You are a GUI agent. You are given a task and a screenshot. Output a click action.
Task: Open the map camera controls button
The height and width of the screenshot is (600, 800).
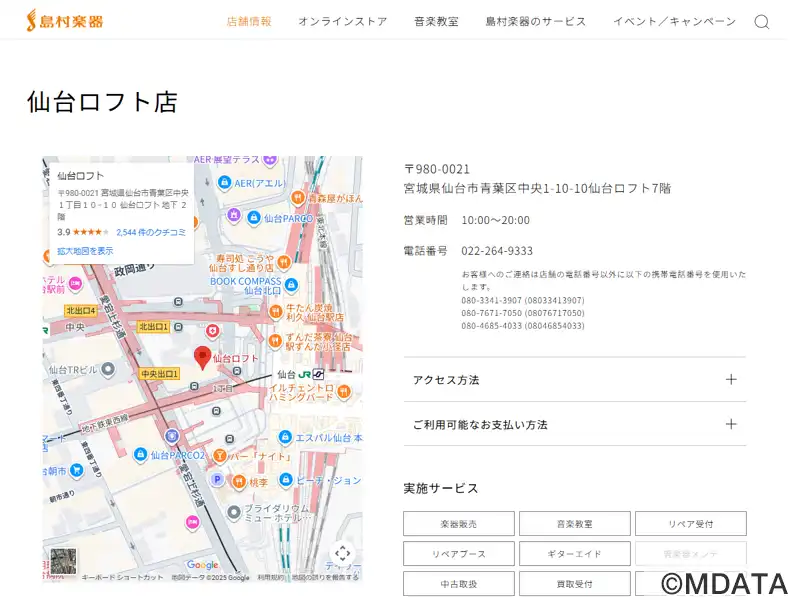(x=342, y=553)
